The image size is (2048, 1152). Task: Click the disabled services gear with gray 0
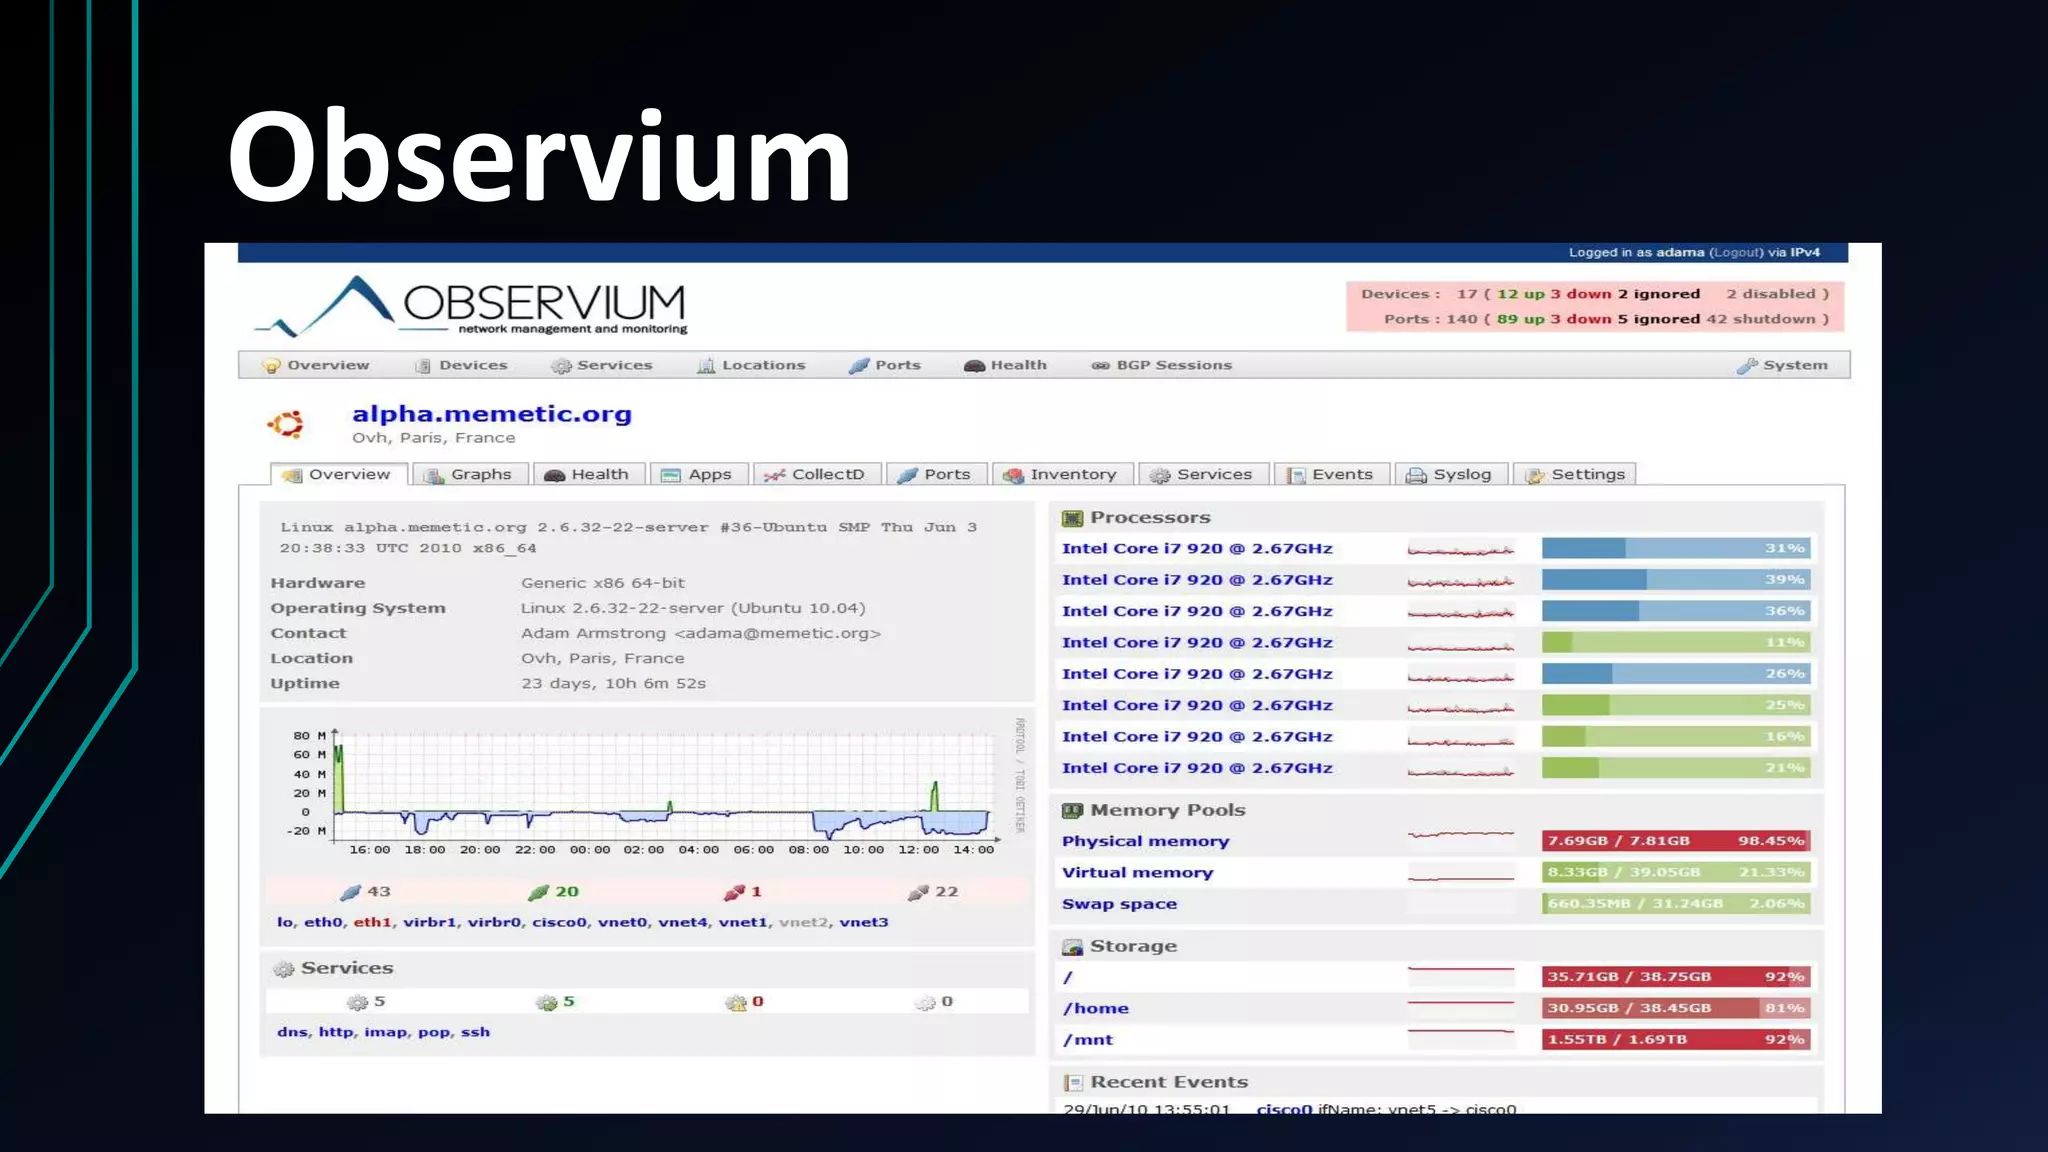(x=925, y=1002)
